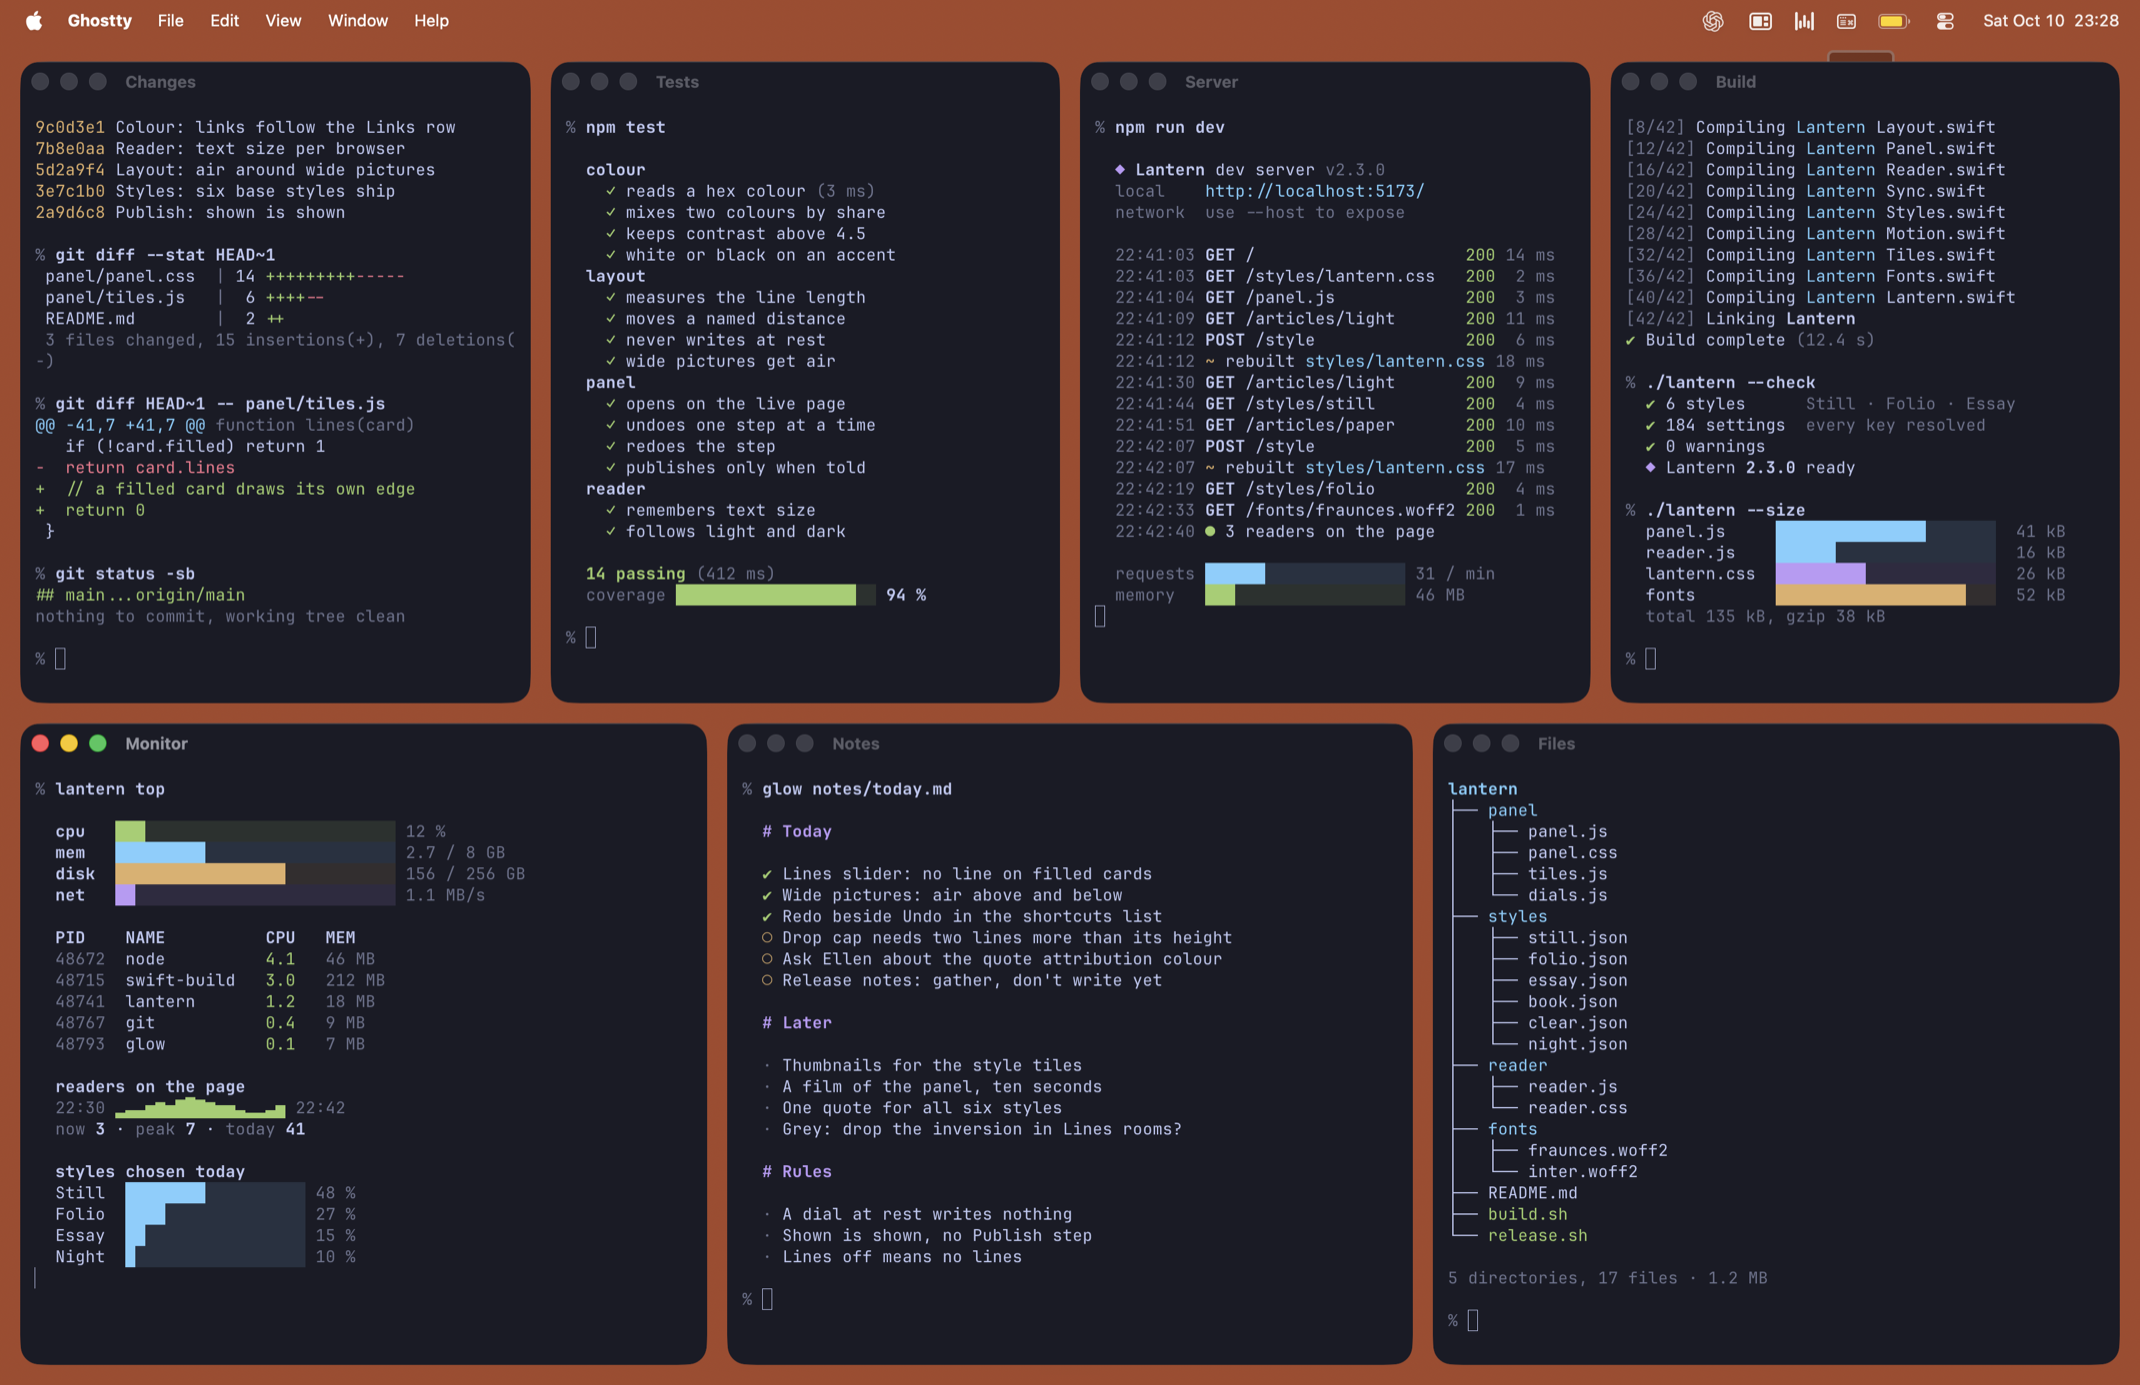Viewport: 2140px width, 1385px height.
Task: Click 'fraunces.woff2' in Files tree
Action: pos(1597,1150)
